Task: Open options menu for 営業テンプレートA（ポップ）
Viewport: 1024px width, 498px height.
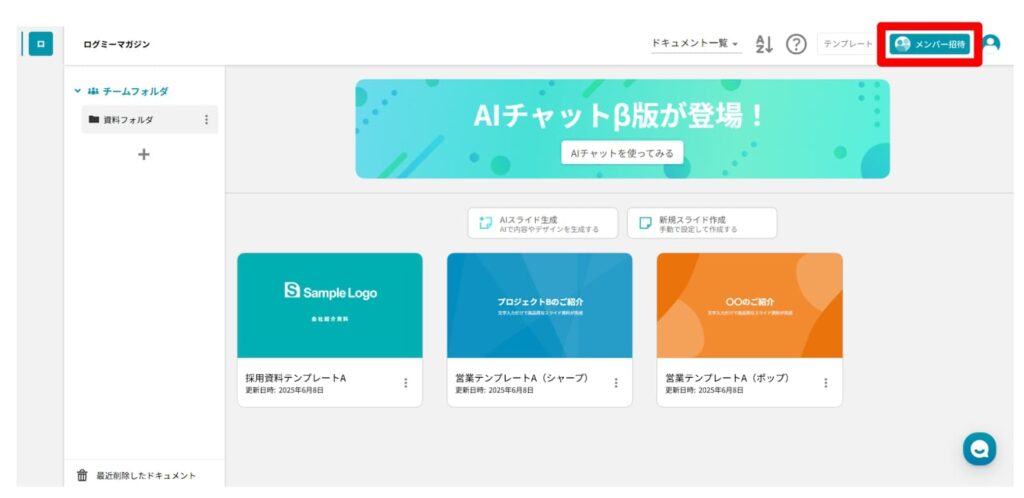Action: click(825, 383)
